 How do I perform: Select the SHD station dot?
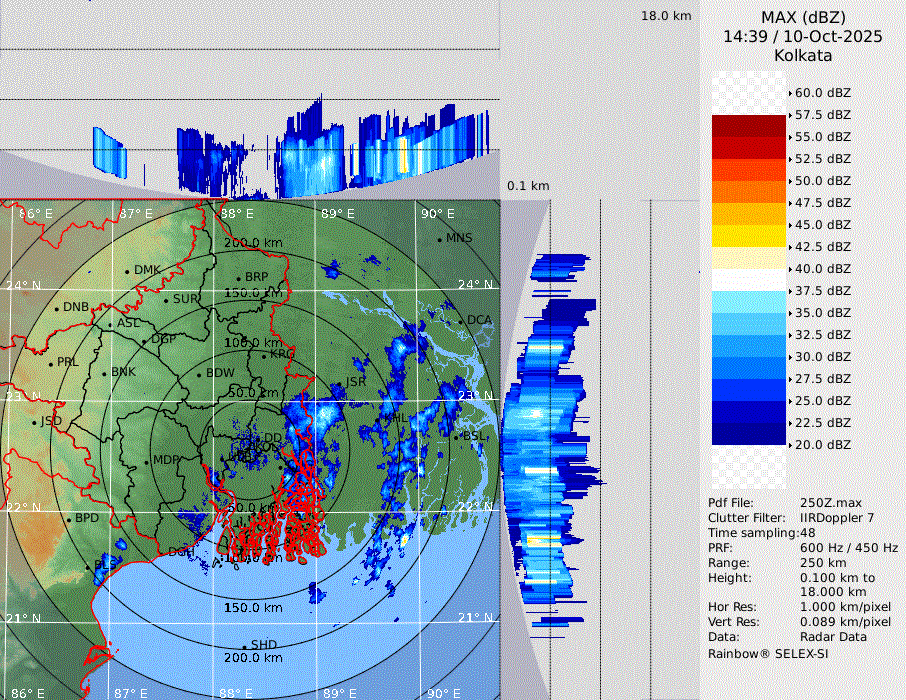244,645
